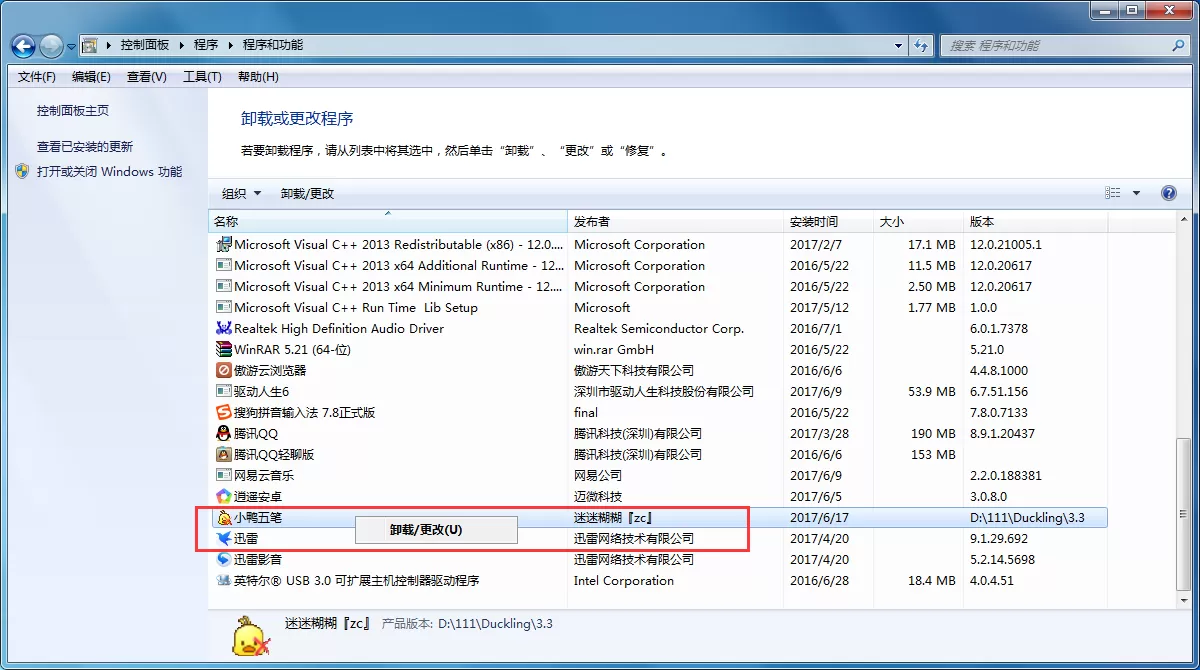Sort by the 版本 column header
Image resolution: width=1200 pixels, height=670 pixels.
pyautogui.click(x=1035, y=222)
